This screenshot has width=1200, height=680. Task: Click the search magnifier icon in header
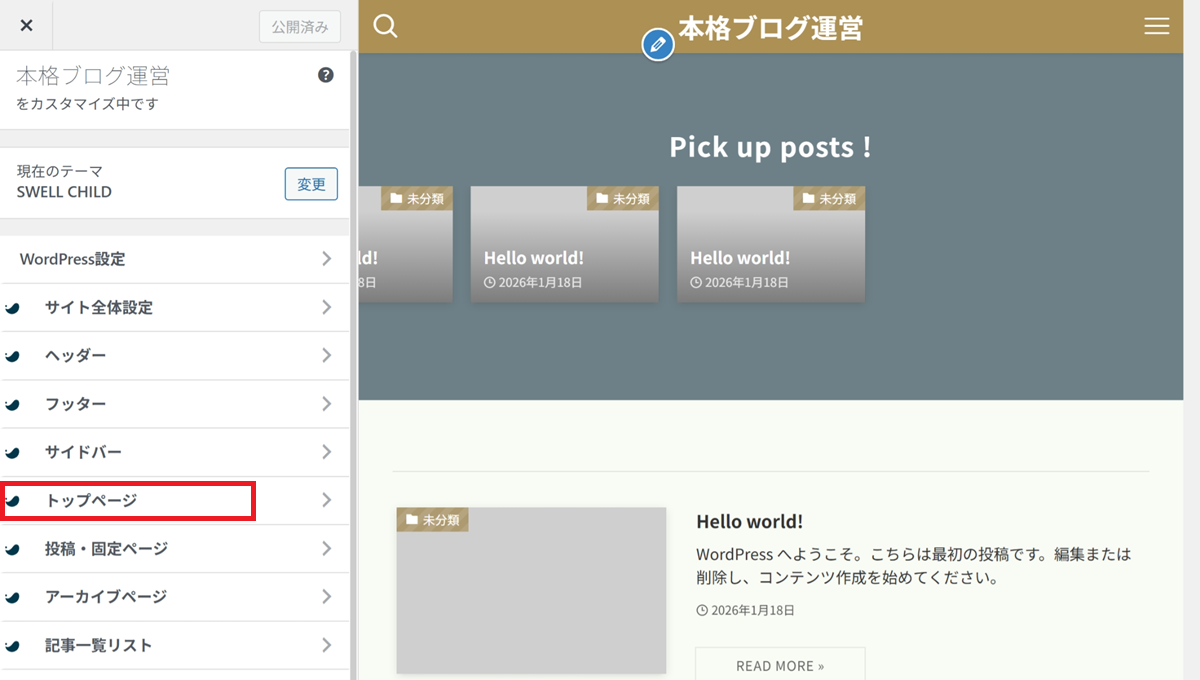385,26
